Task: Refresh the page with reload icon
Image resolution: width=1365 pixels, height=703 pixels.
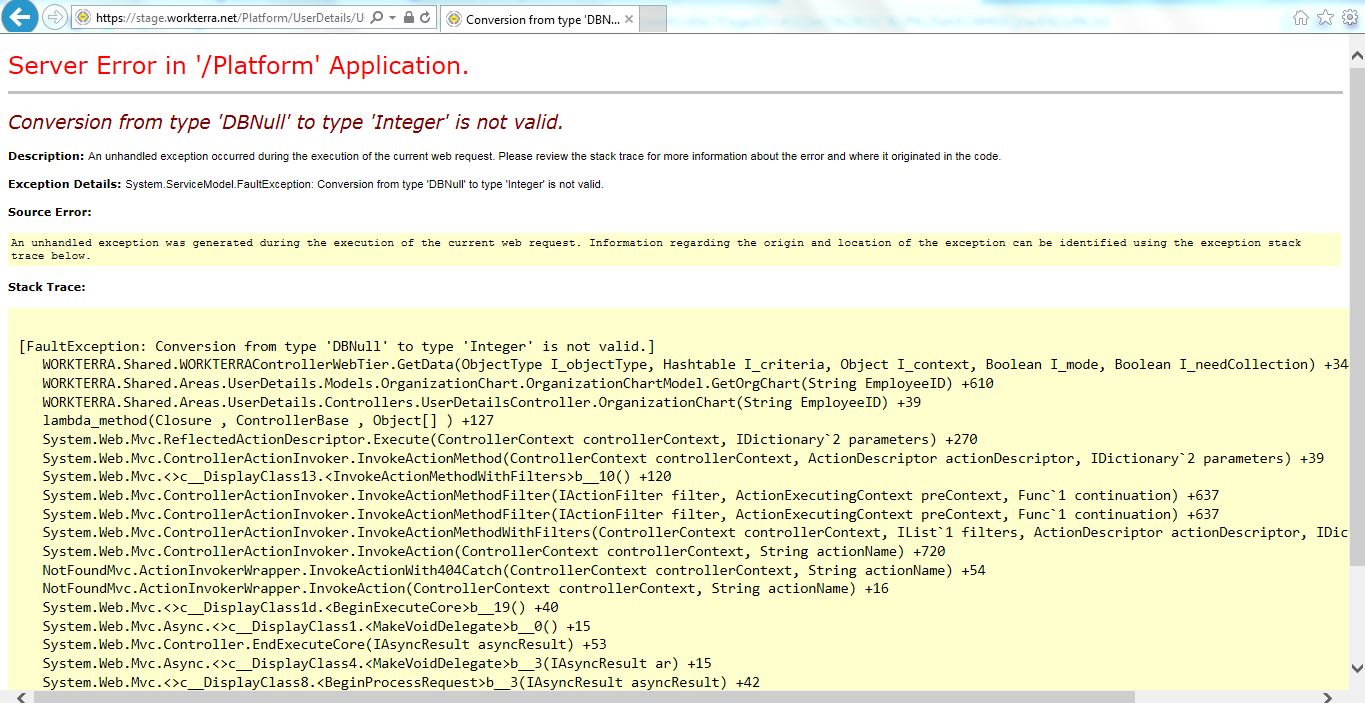Action: coord(425,18)
